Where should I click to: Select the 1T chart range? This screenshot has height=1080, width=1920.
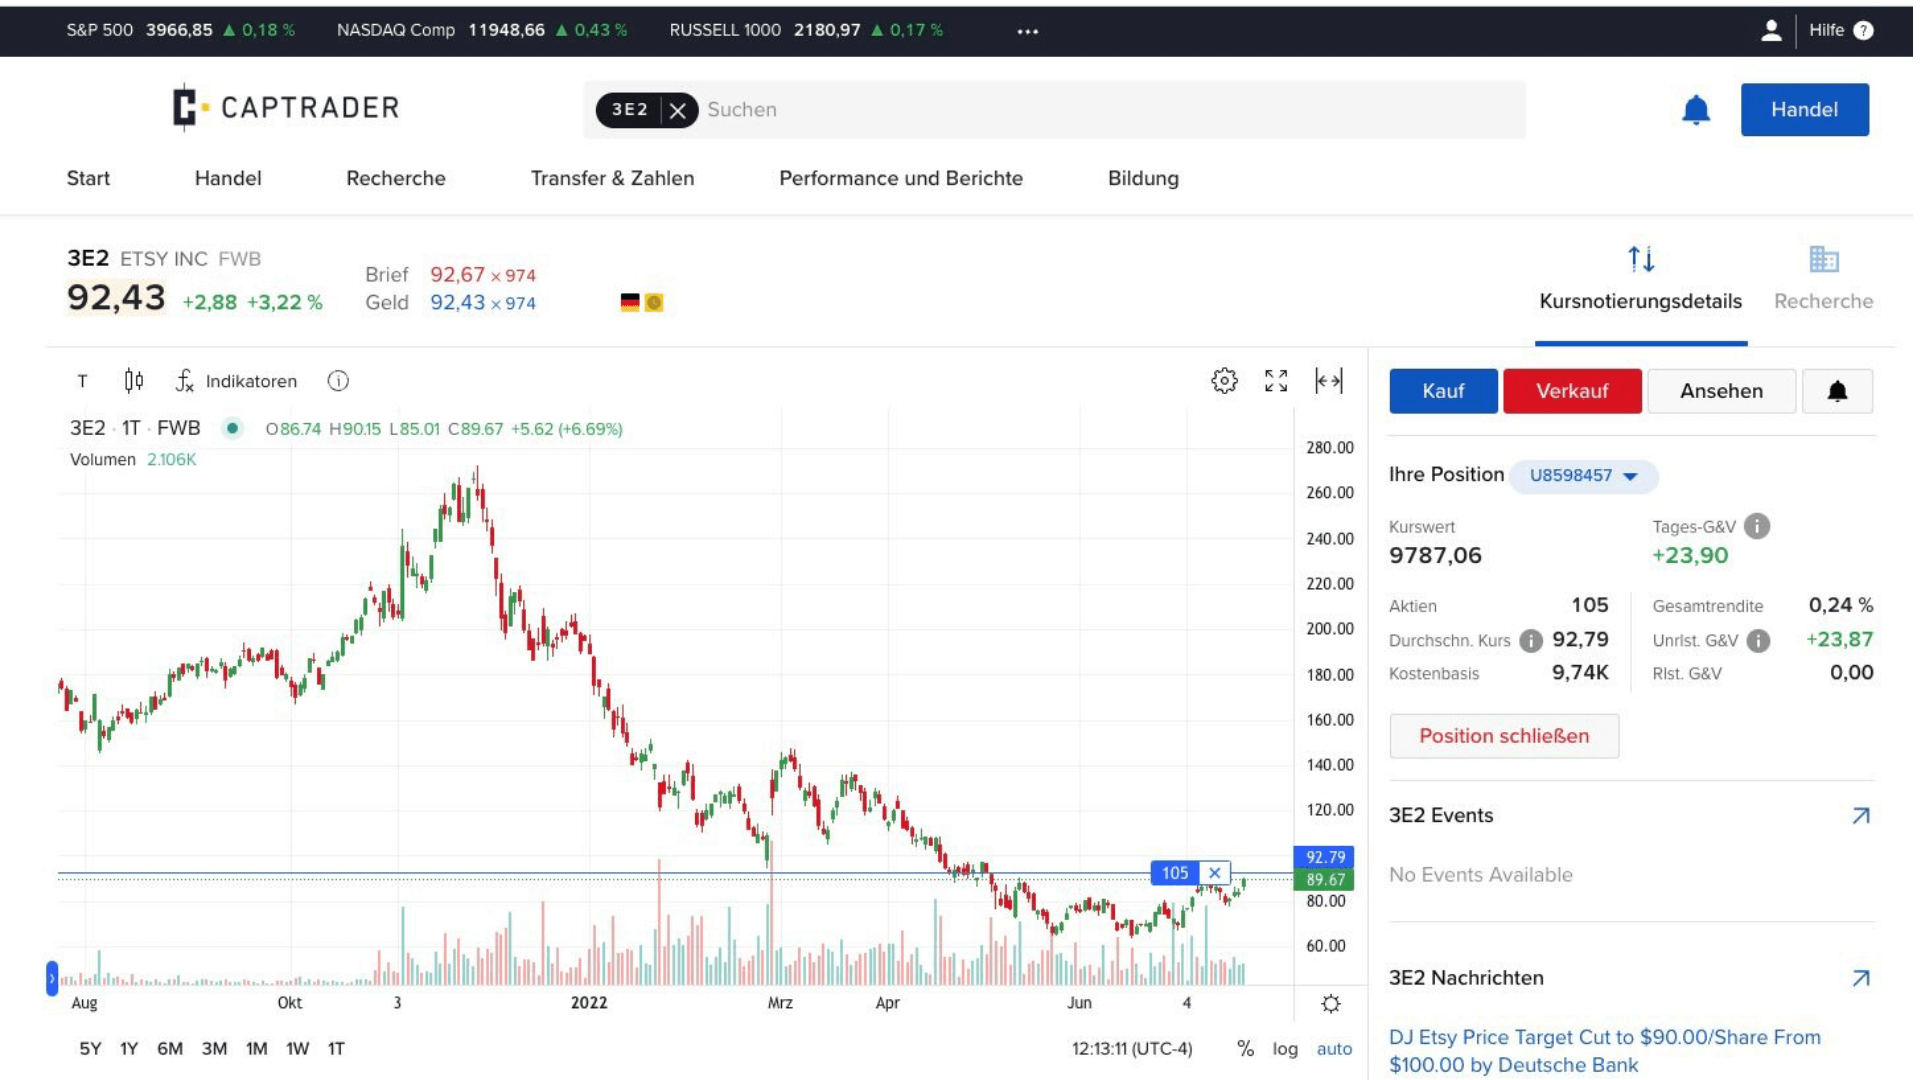coord(336,1049)
